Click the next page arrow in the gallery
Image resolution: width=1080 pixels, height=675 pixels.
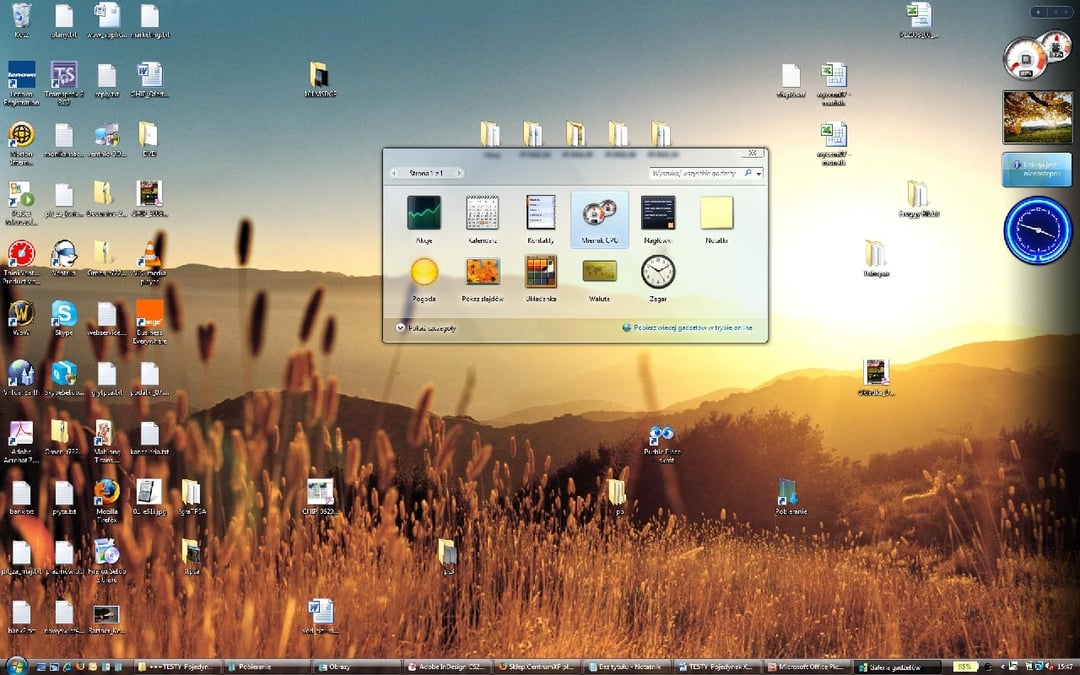point(458,172)
